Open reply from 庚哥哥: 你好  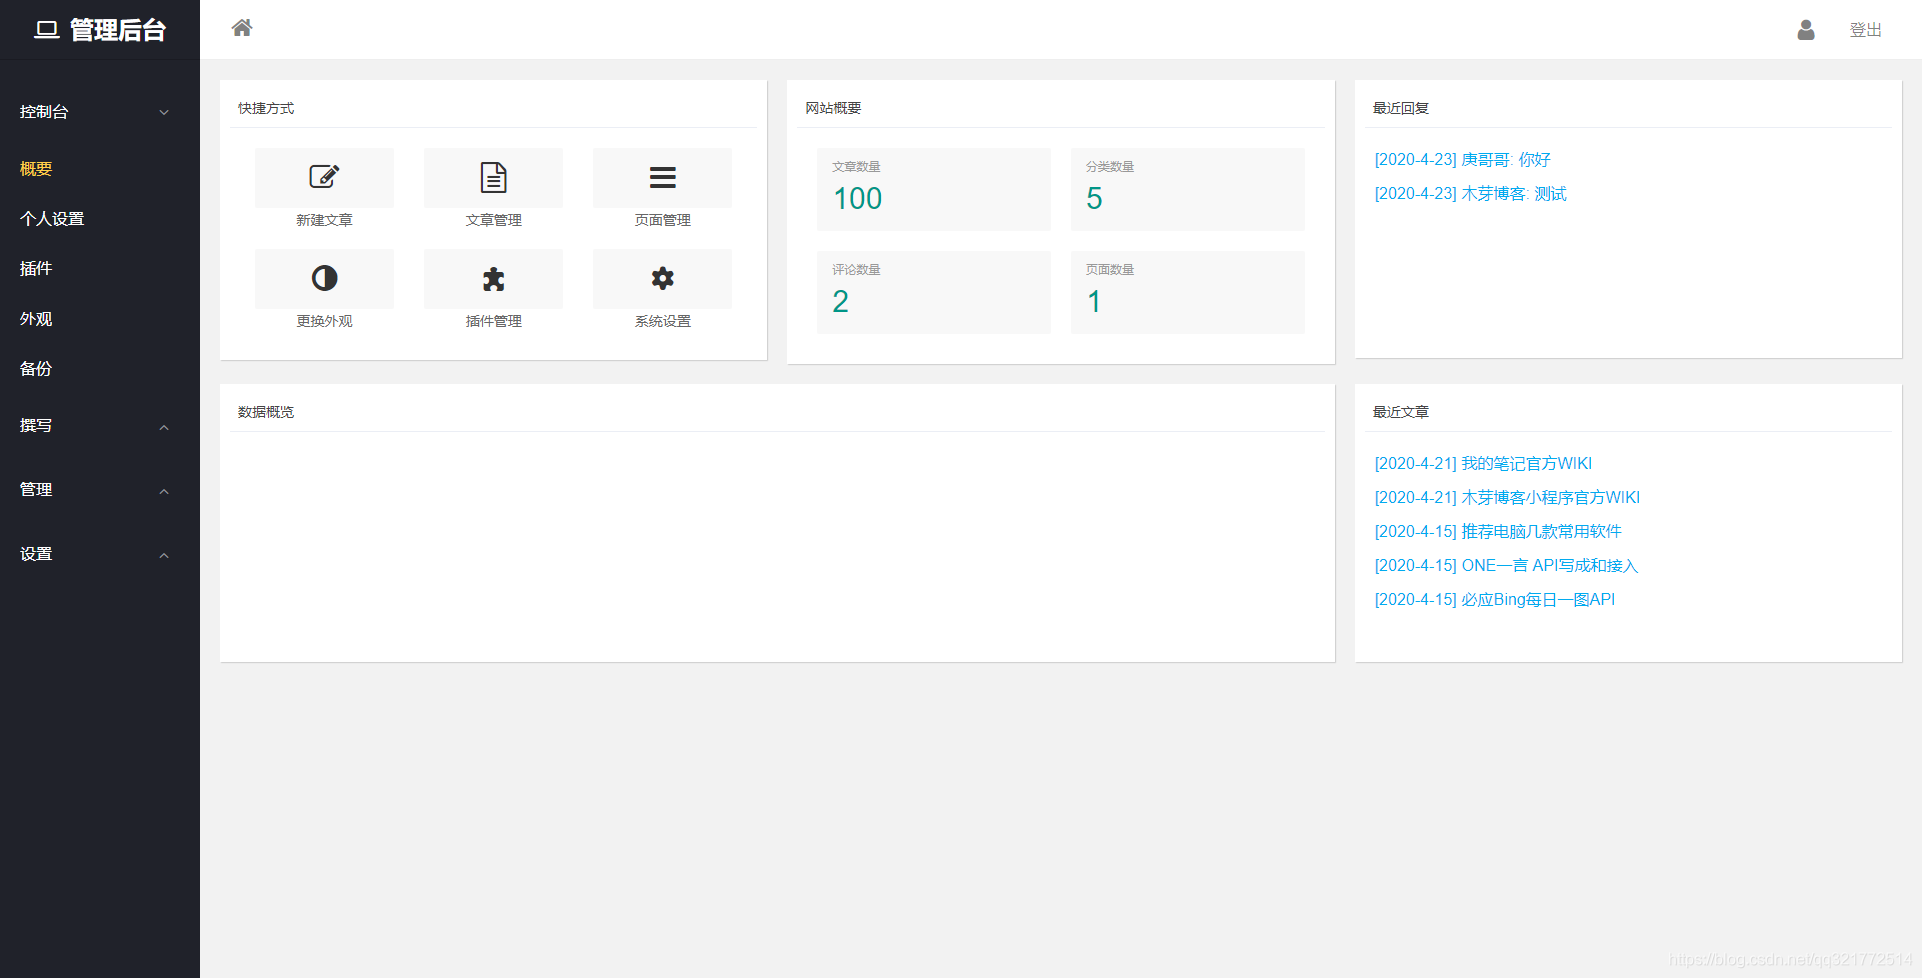(1462, 160)
